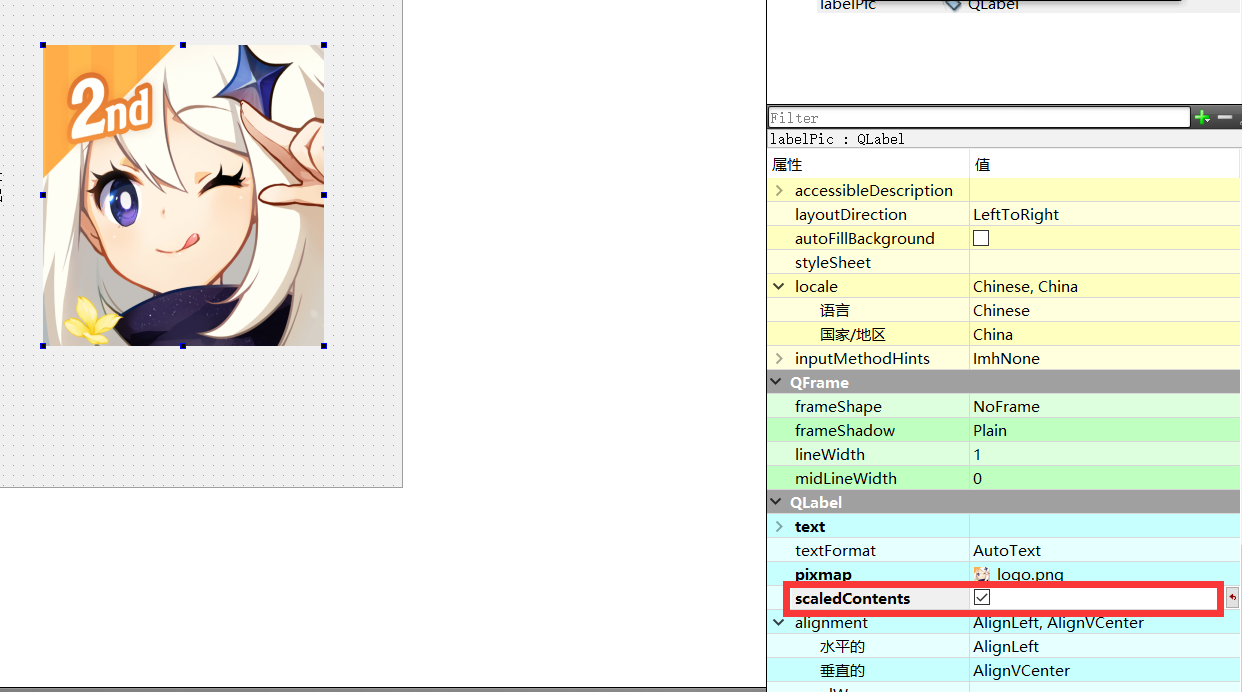
Task: Click the midLineWidth value 0
Action: point(977,478)
